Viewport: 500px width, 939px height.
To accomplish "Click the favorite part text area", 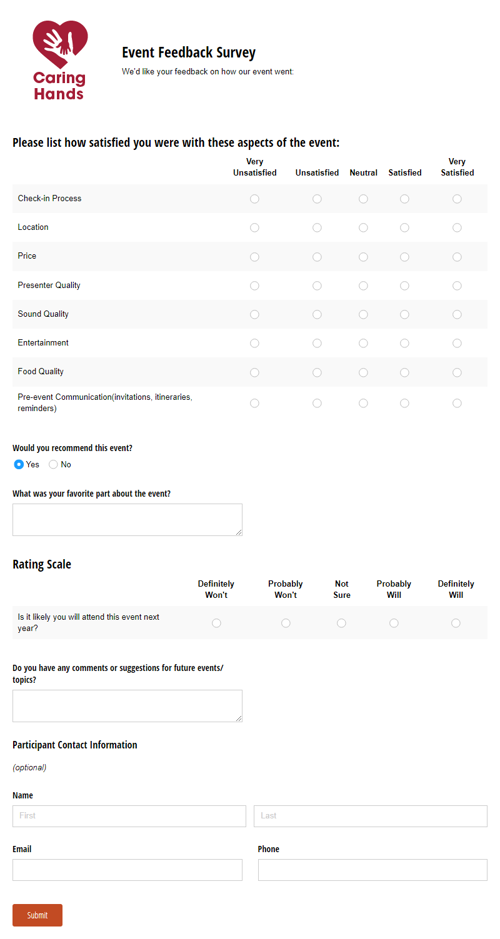I will point(128,519).
